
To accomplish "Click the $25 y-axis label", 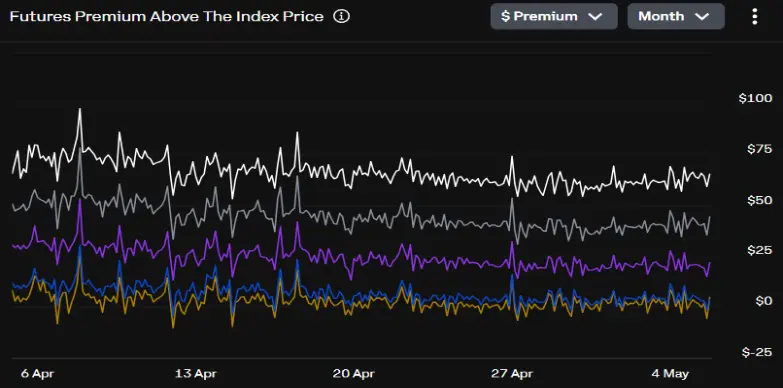I will pos(759,250).
